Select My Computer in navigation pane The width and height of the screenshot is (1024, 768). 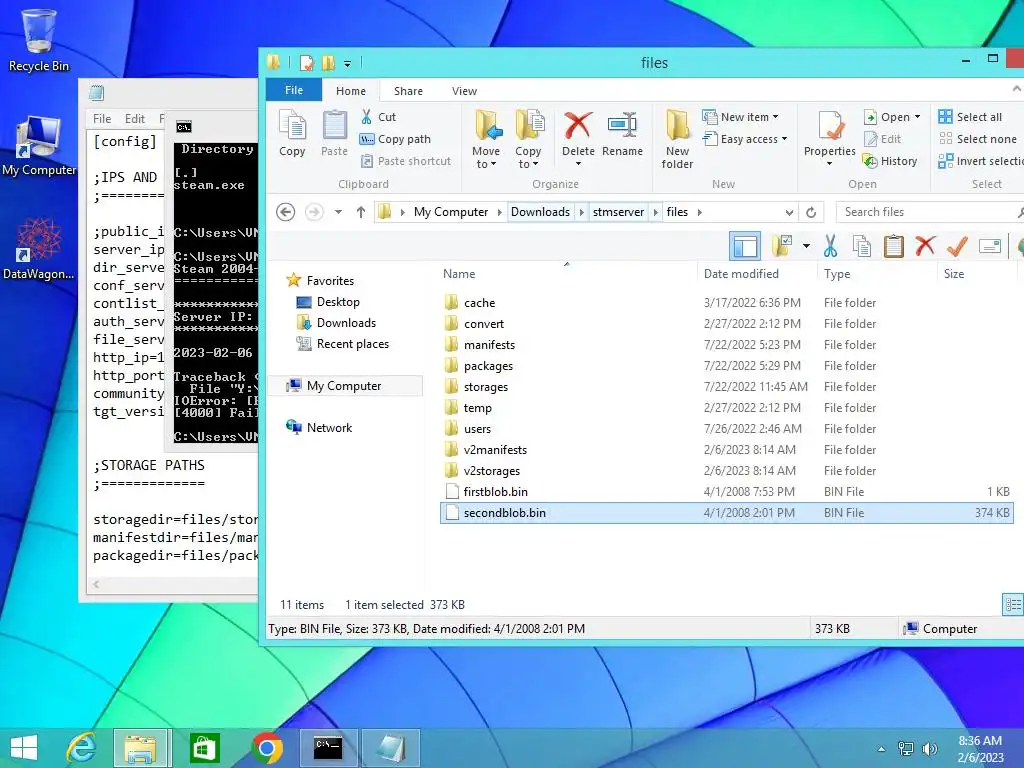point(344,386)
